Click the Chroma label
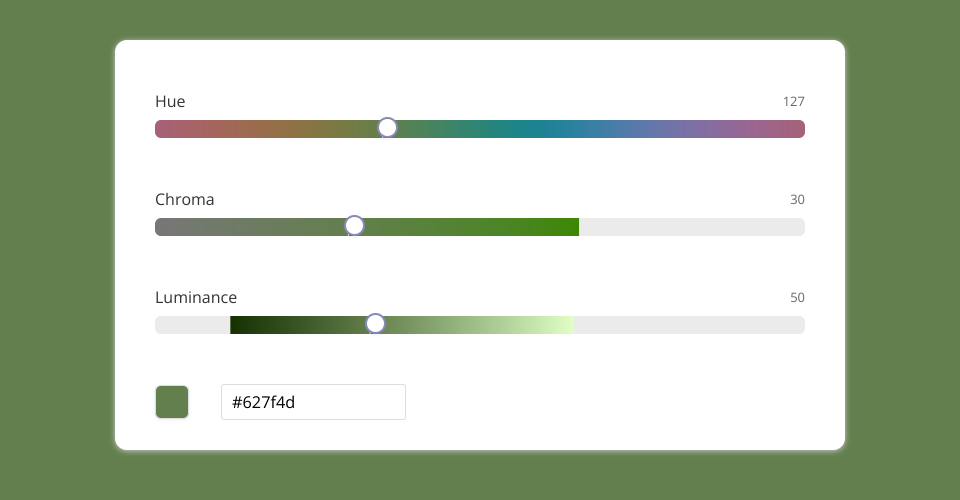This screenshot has height=500, width=960. point(185,200)
